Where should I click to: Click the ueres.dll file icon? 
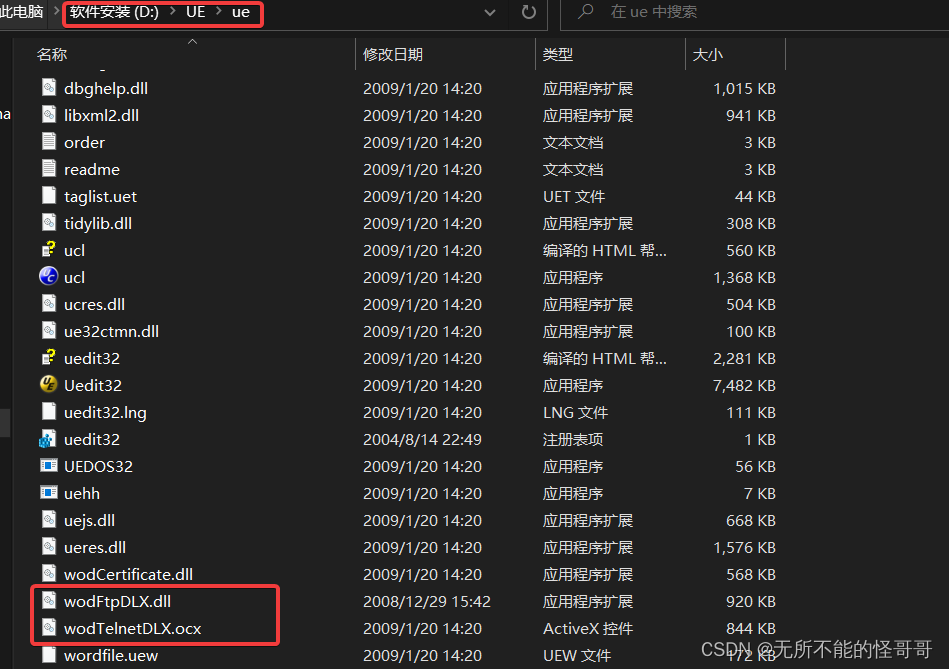pyautogui.click(x=49, y=547)
